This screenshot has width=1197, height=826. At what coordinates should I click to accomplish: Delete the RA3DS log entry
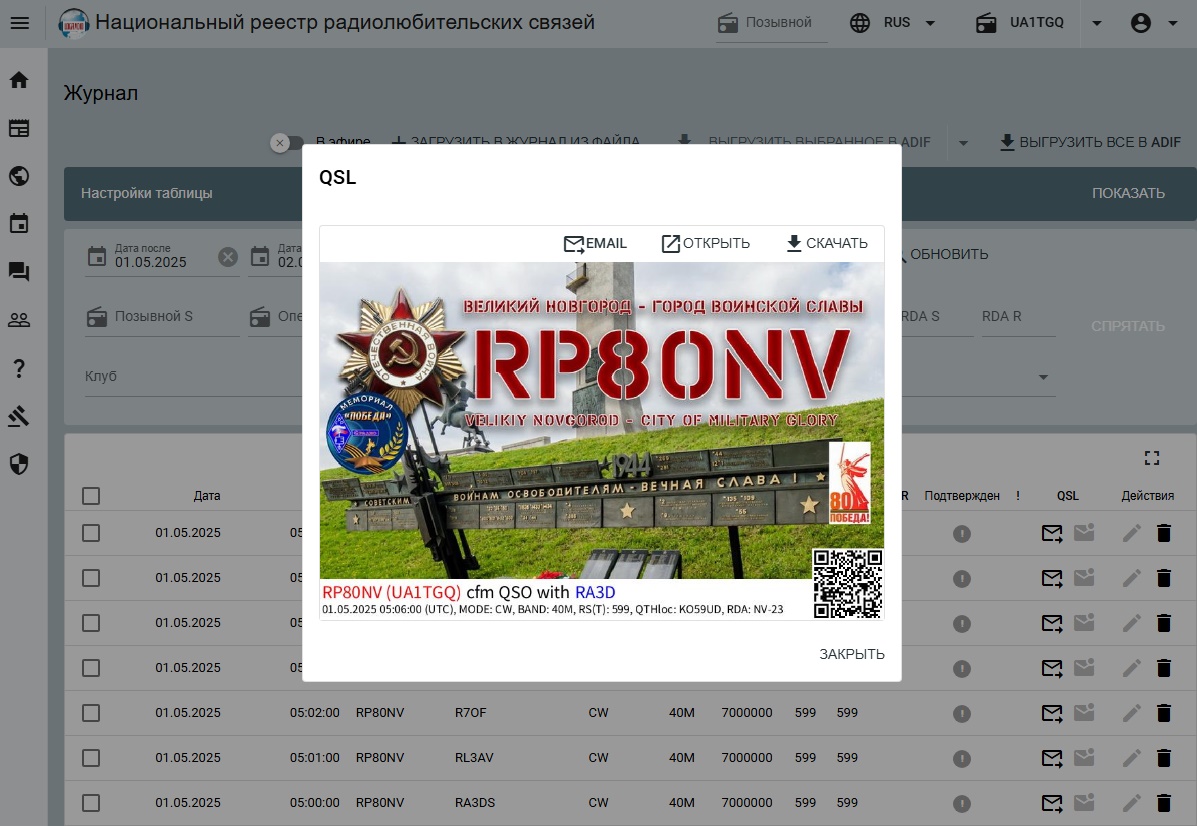[x=1163, y=803]
